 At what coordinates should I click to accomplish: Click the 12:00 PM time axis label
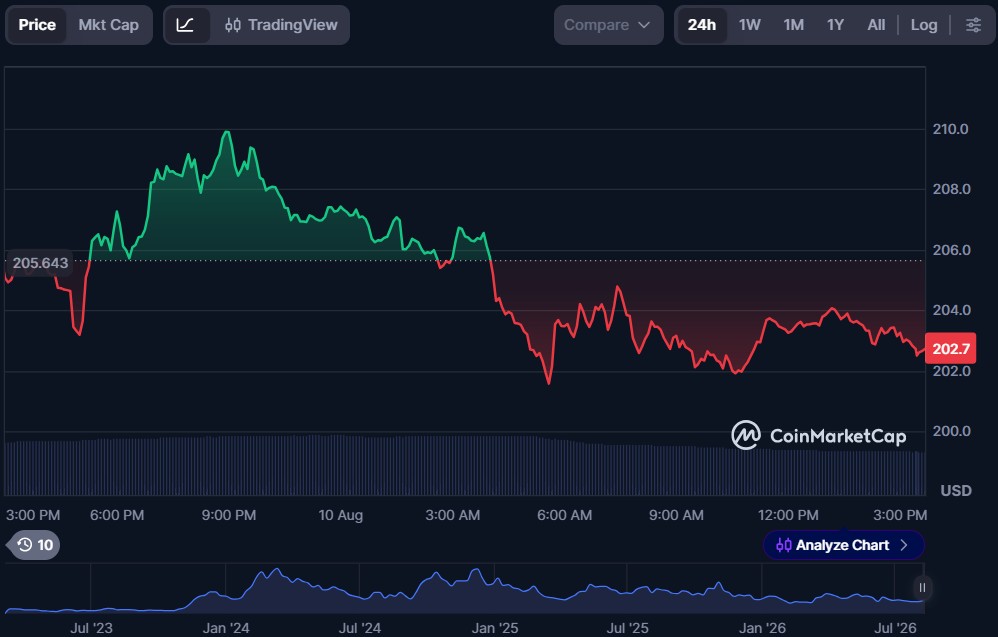[788, 515]
